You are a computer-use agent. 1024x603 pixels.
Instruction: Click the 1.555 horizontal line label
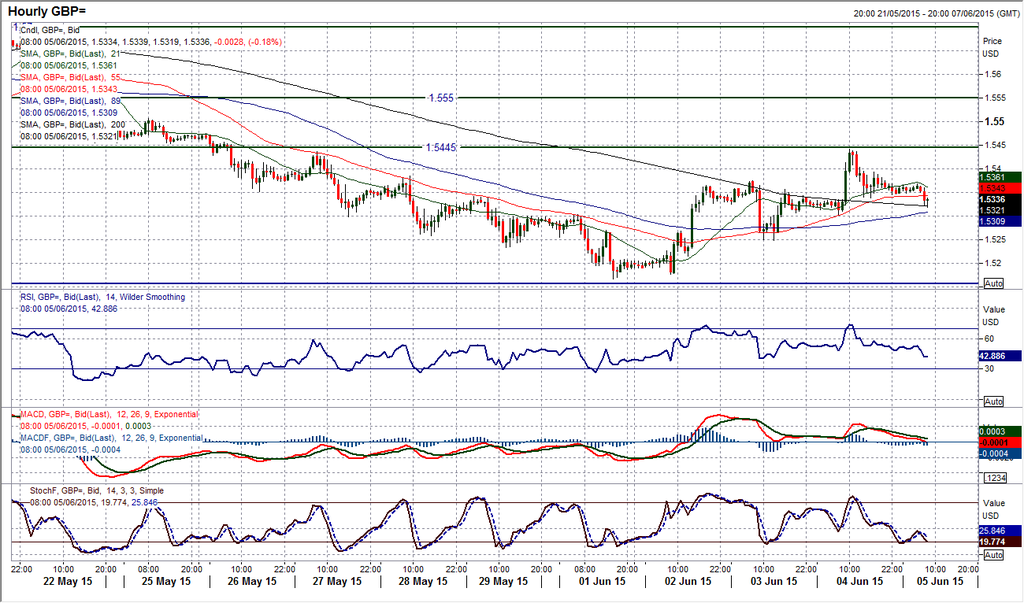[441, 98]
